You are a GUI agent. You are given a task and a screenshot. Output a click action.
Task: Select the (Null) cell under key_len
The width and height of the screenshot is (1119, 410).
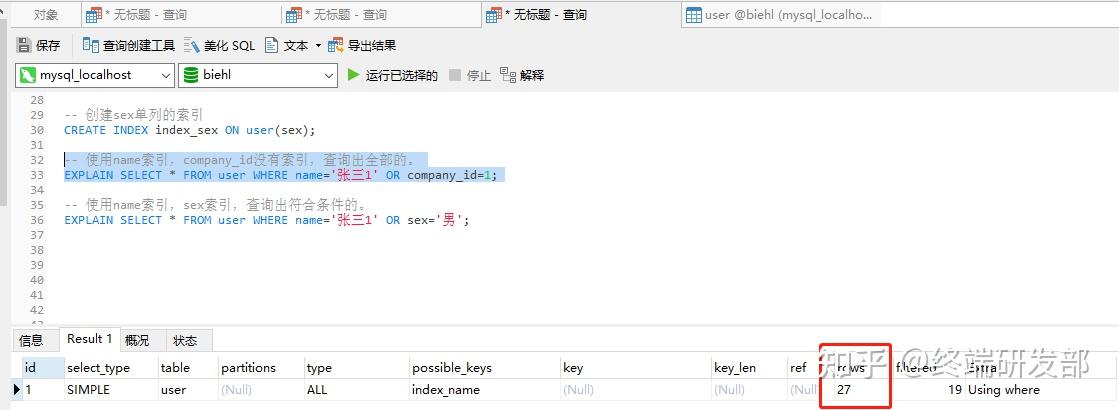(x=749, y=390)
